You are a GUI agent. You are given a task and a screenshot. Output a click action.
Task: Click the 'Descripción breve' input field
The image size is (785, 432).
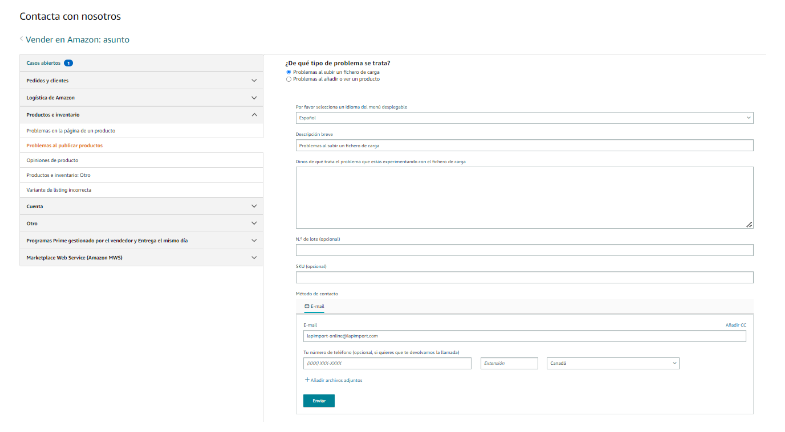tap(524, 145)
